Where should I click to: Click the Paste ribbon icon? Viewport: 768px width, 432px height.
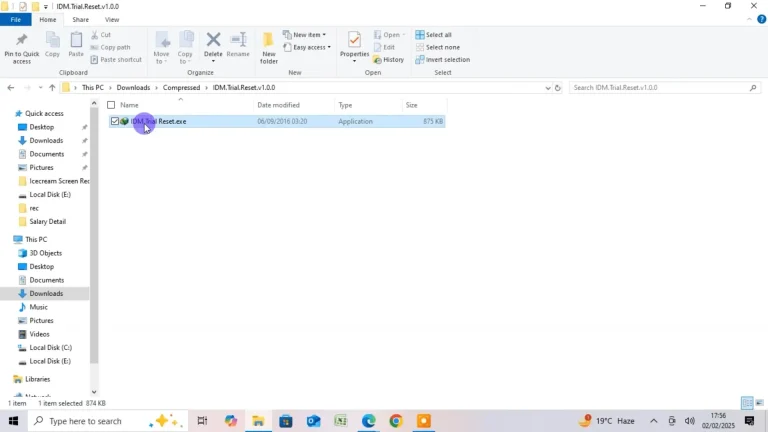76,45
